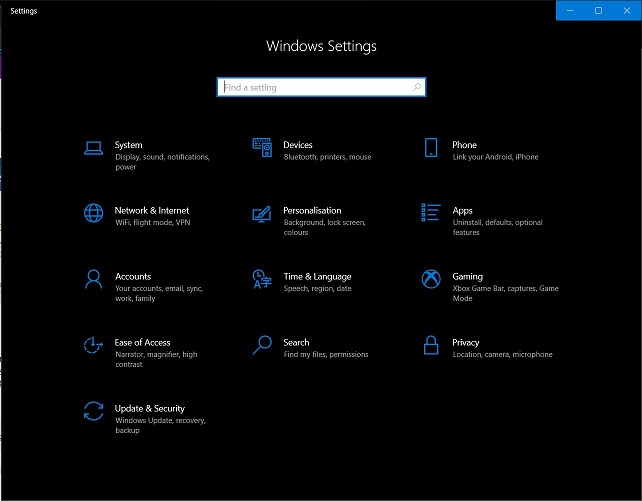Click the System heading

(129, 145)
